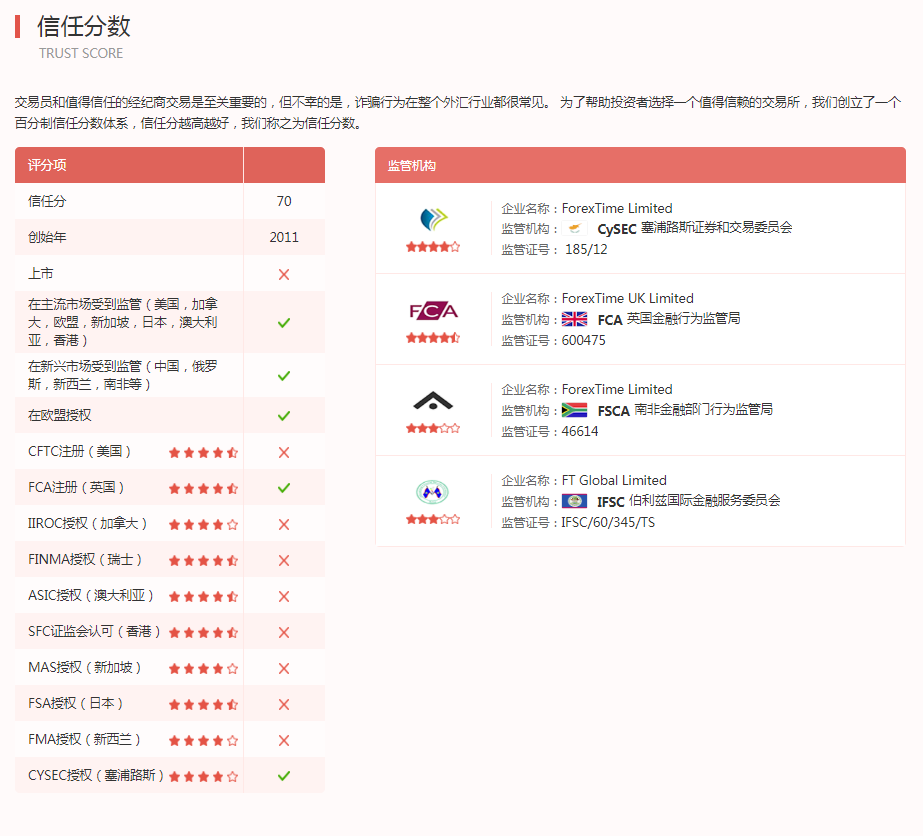Click the FCA regulator logo

[433, 311]
